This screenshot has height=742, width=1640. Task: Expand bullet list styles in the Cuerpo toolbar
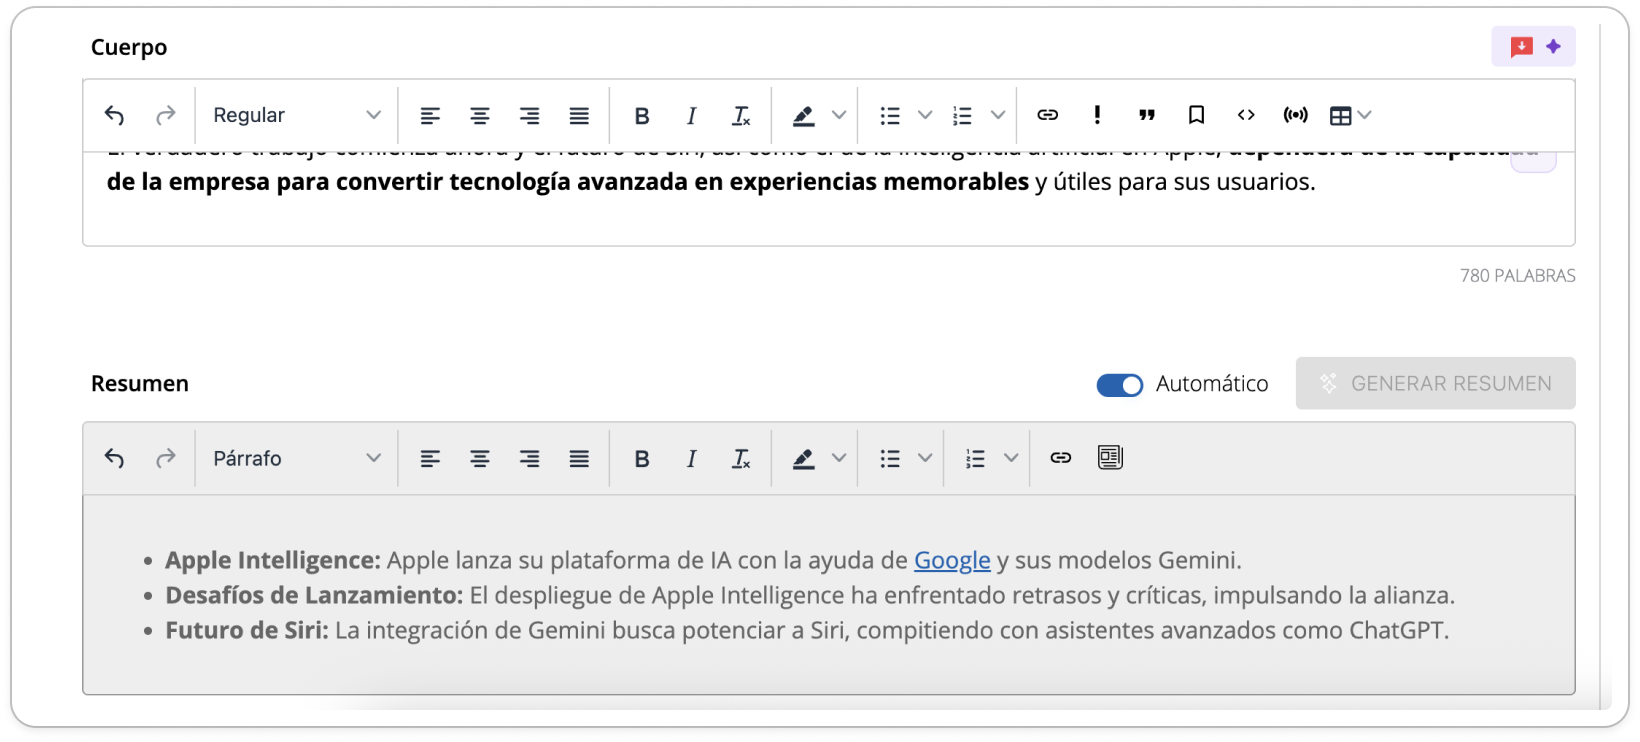(925, 116)
